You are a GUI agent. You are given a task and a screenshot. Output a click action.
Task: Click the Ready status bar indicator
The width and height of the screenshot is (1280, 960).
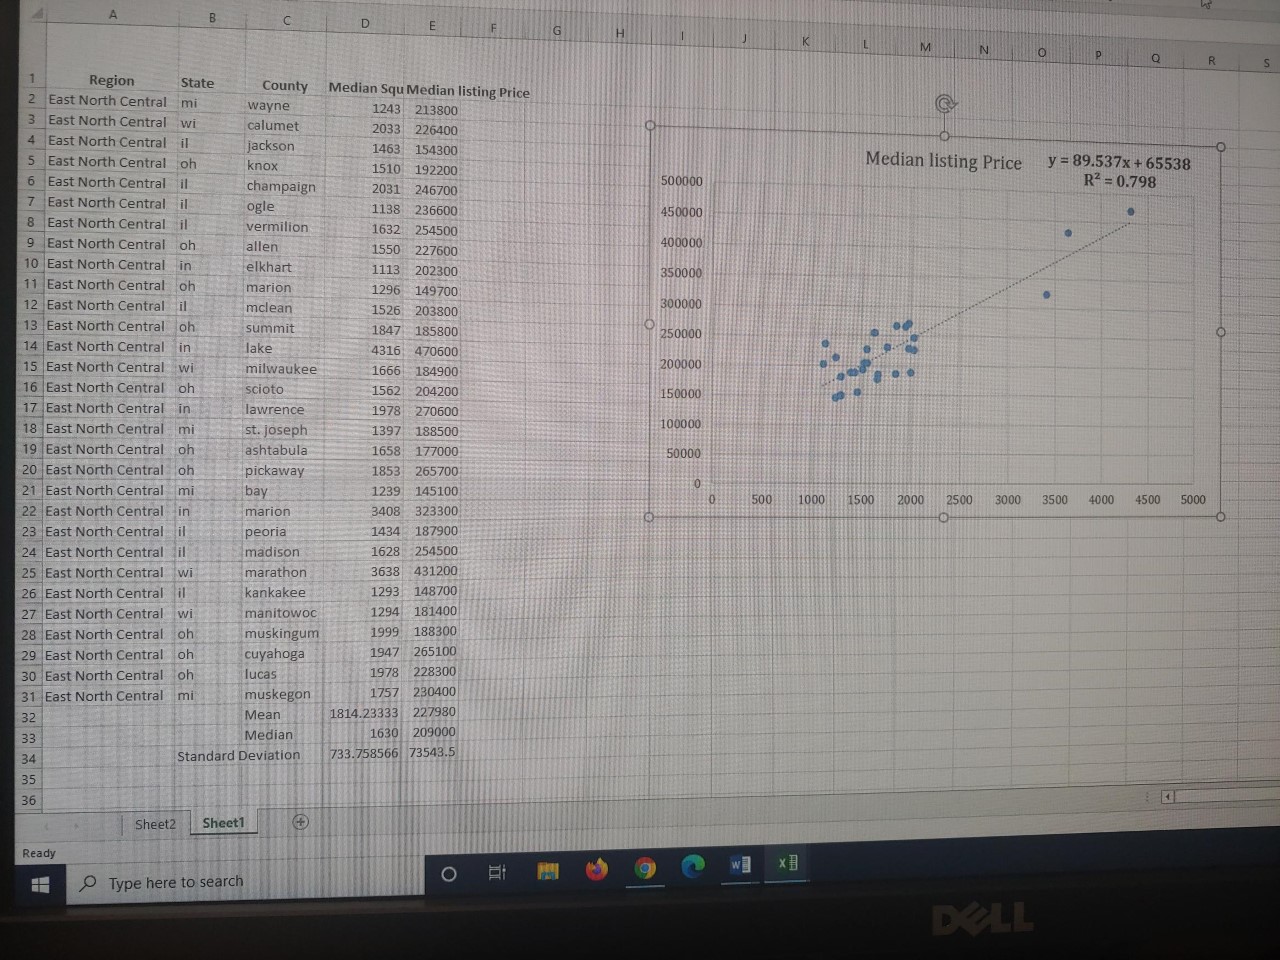39,853
